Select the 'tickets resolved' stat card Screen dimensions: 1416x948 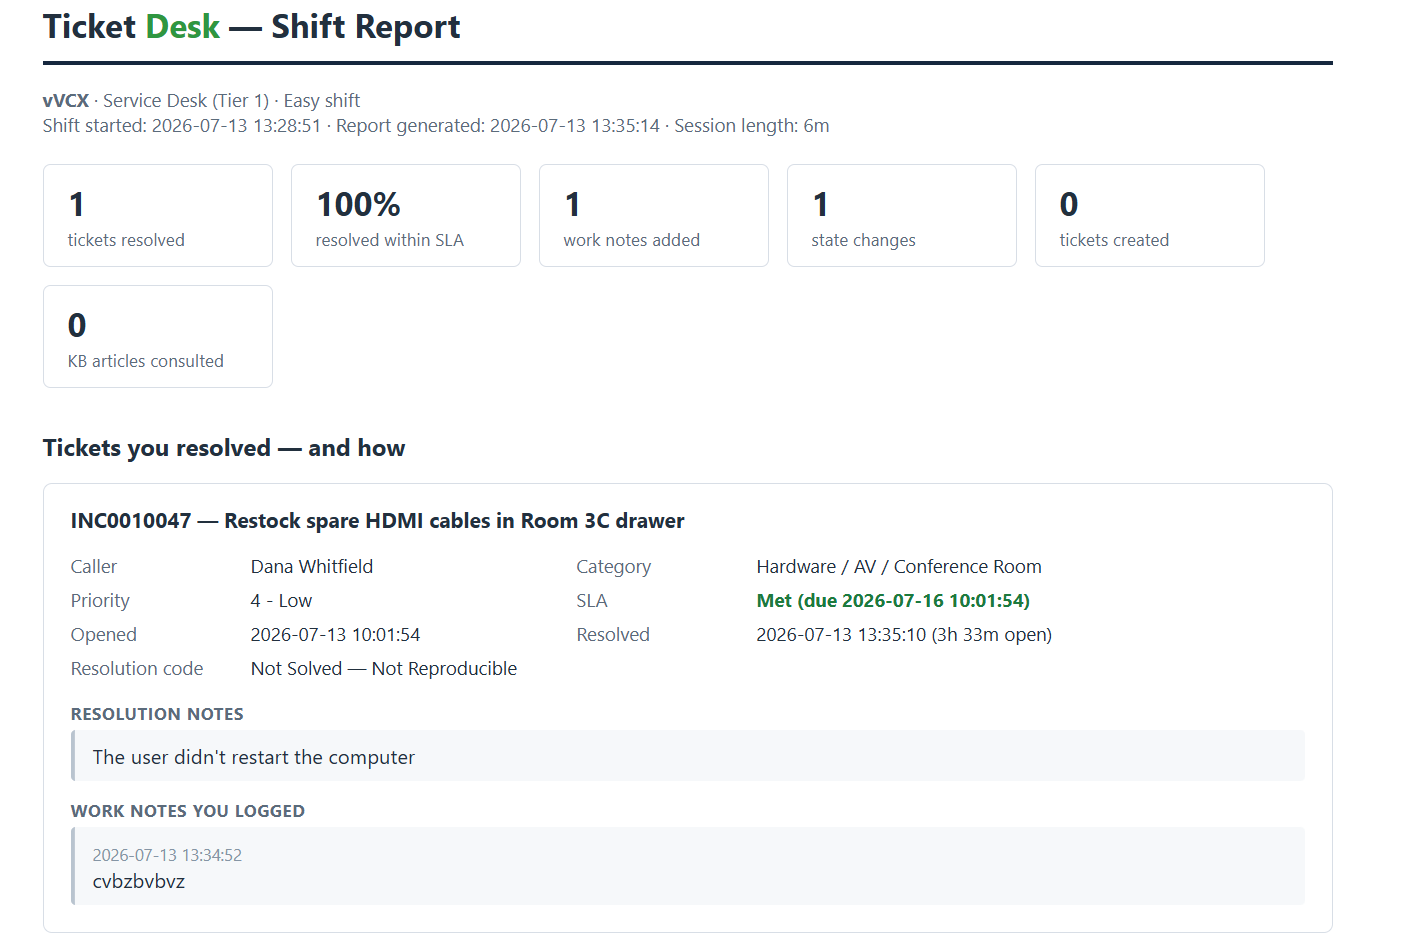pos(158,216)
